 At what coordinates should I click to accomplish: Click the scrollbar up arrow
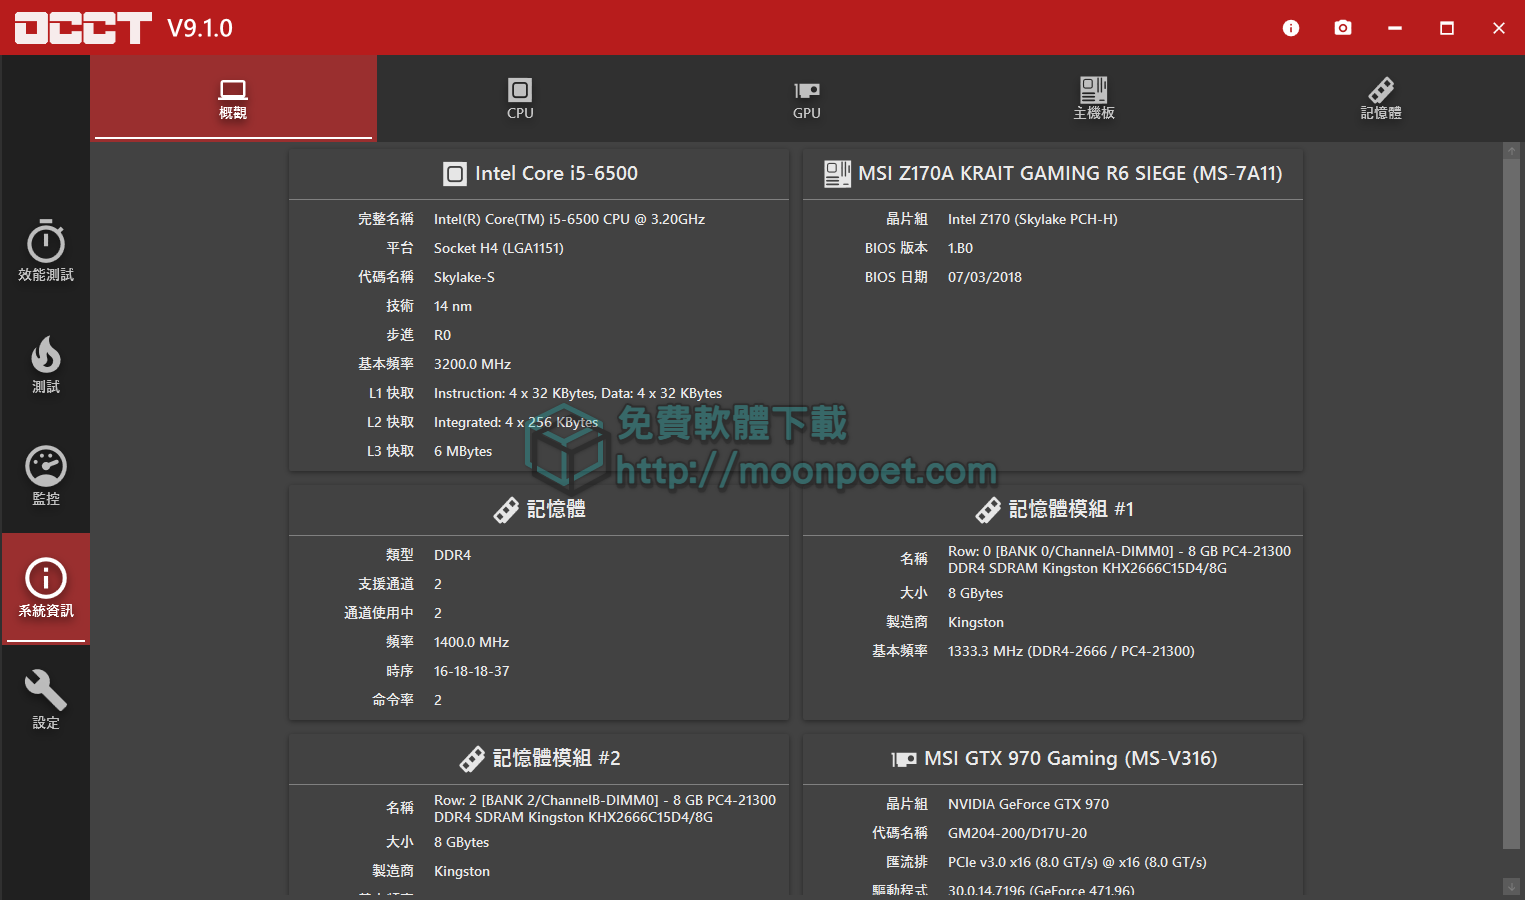[1511, 151]
